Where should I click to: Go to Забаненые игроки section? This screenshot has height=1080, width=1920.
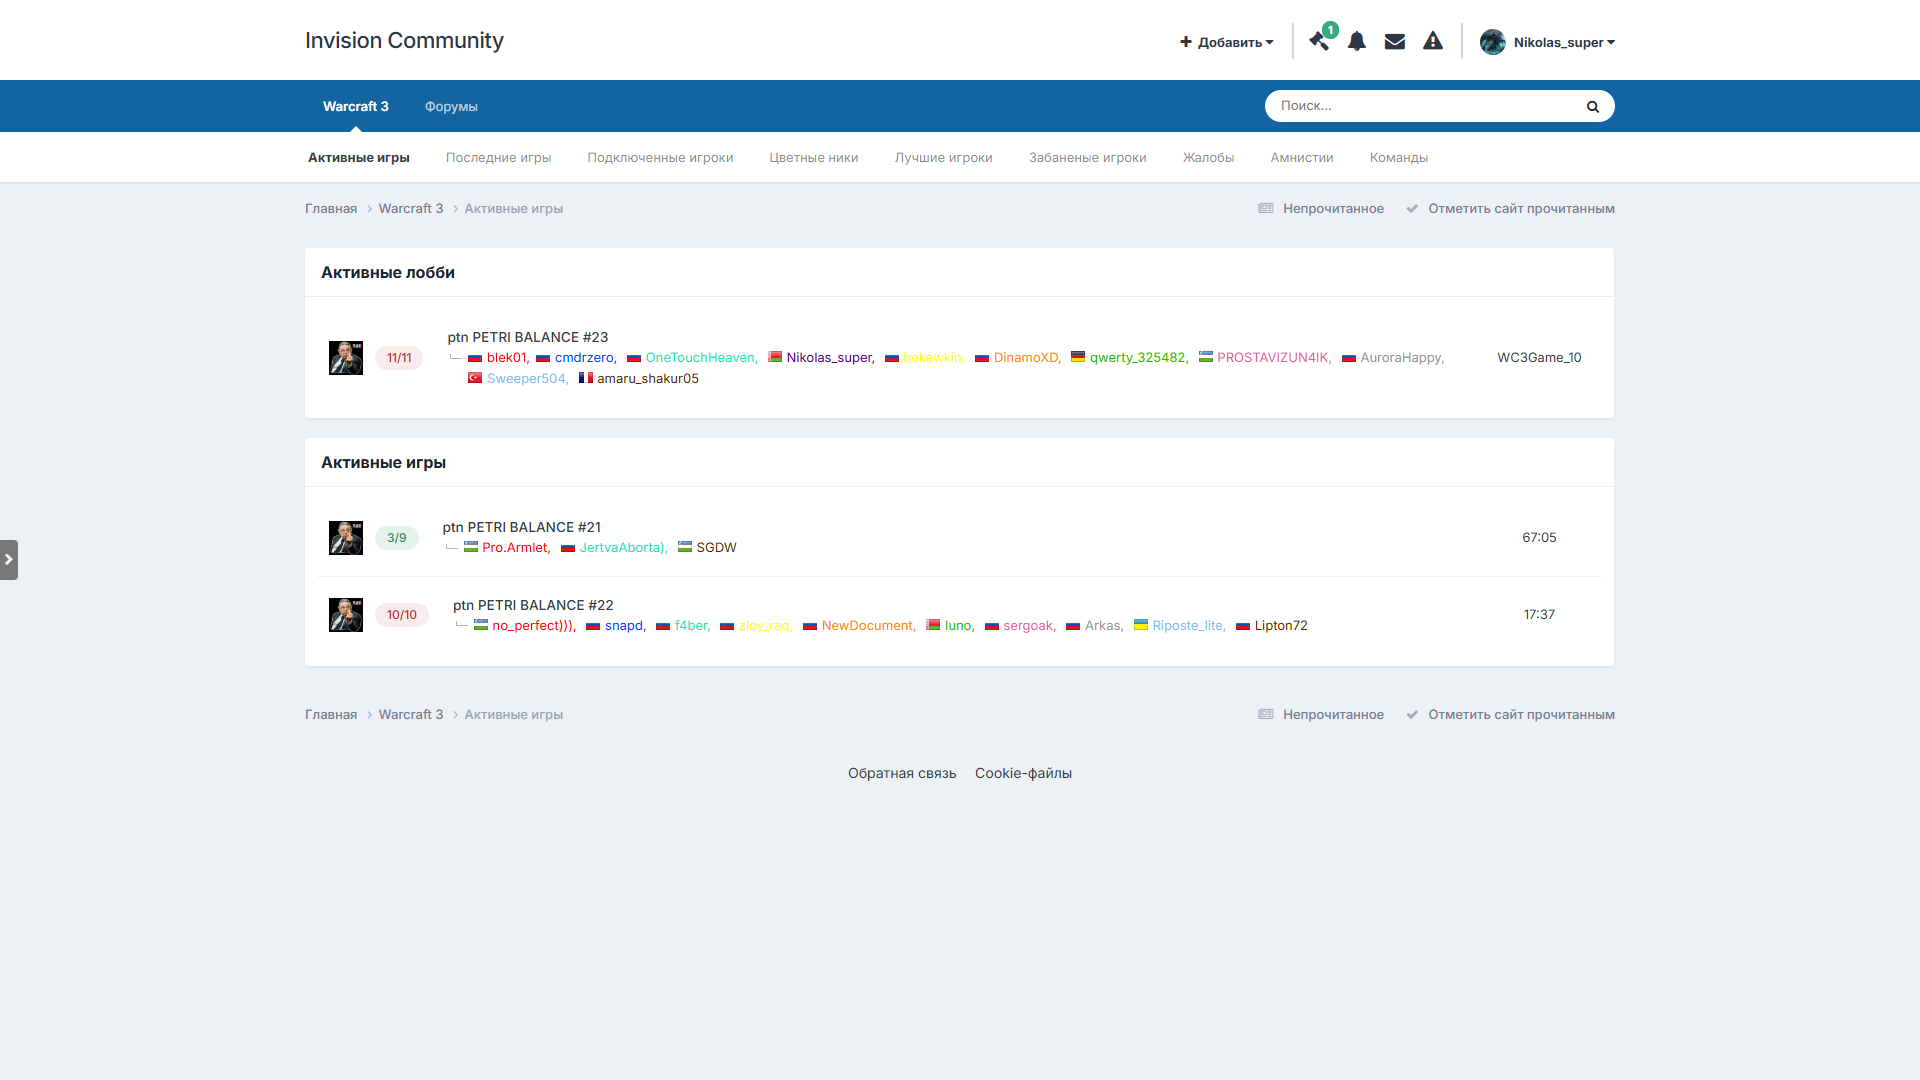1087,158
